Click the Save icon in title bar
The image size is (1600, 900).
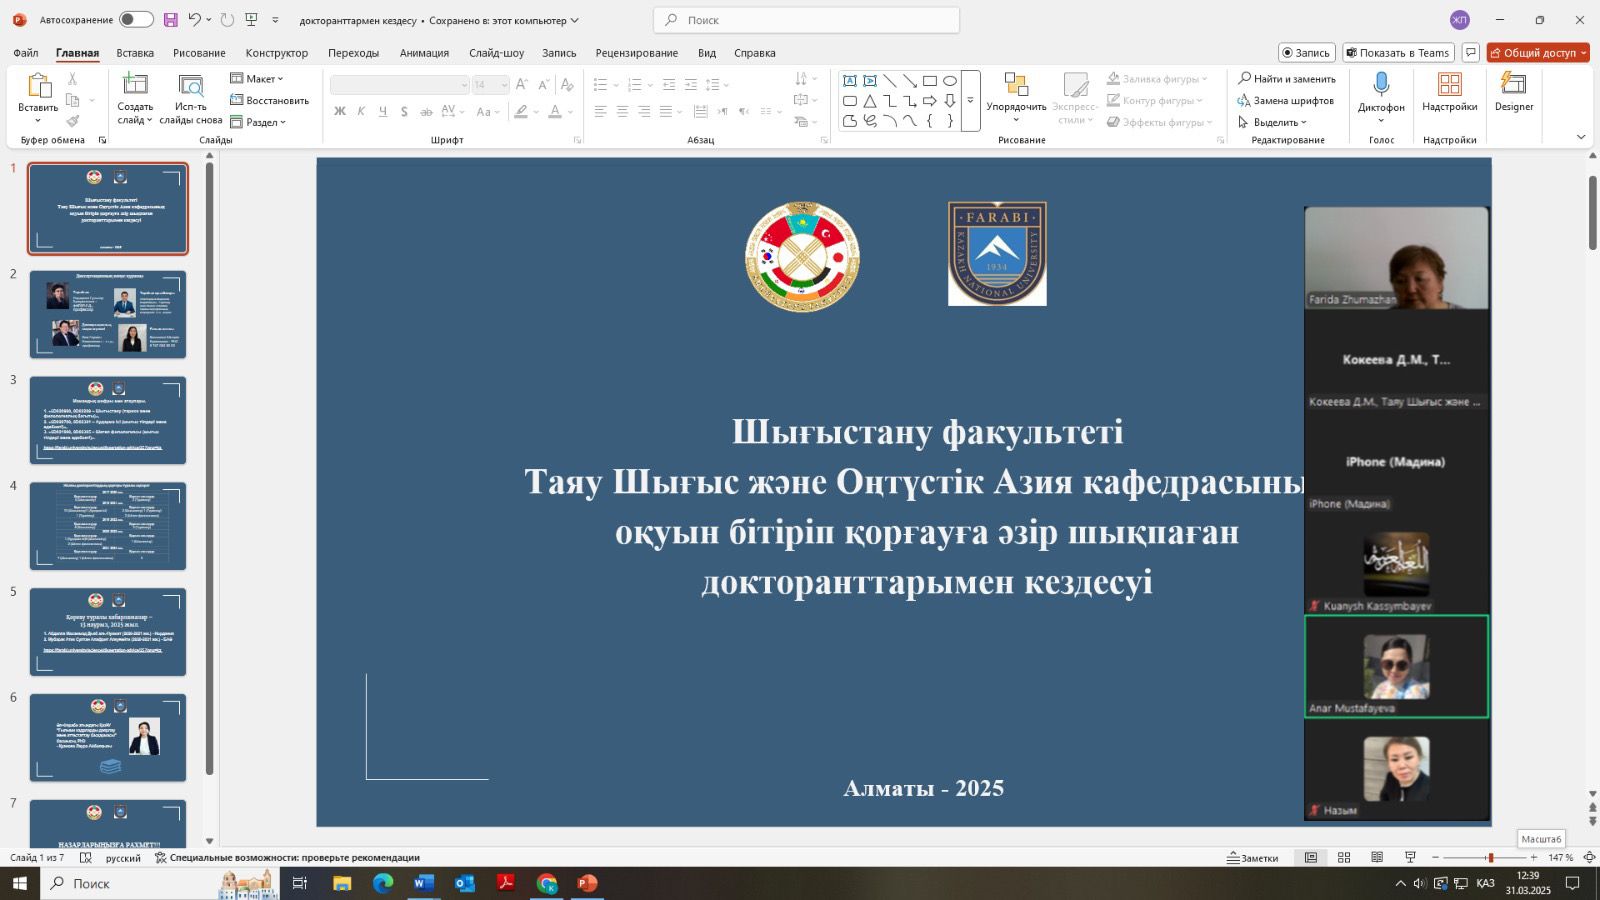point(170,20)
